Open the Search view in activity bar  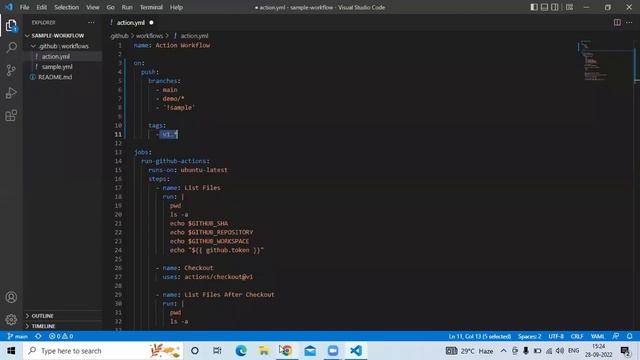tap(11, 47)
